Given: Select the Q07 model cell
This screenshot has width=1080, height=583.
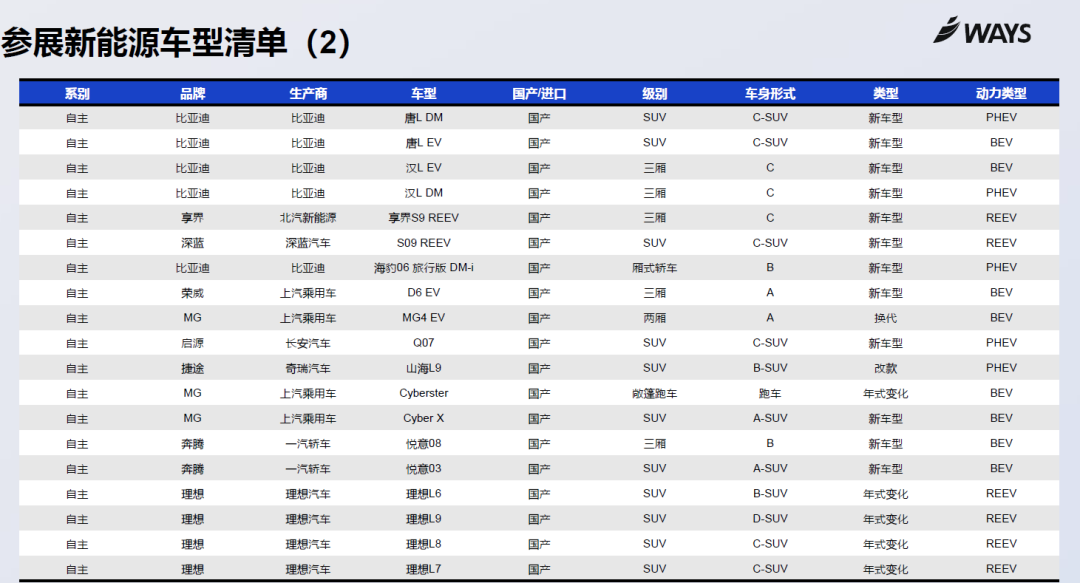Looking at the screenshot, I should 424,343.
